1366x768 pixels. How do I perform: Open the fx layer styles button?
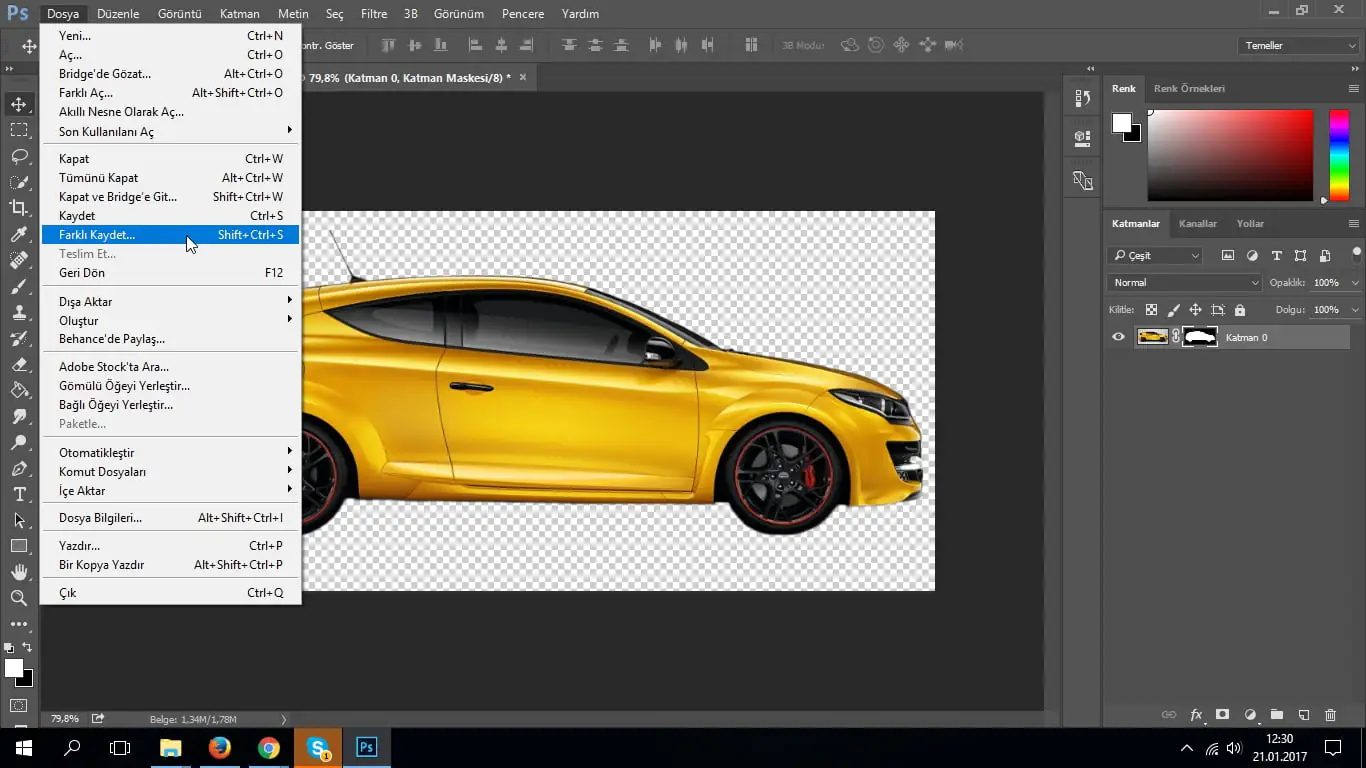1196,715
